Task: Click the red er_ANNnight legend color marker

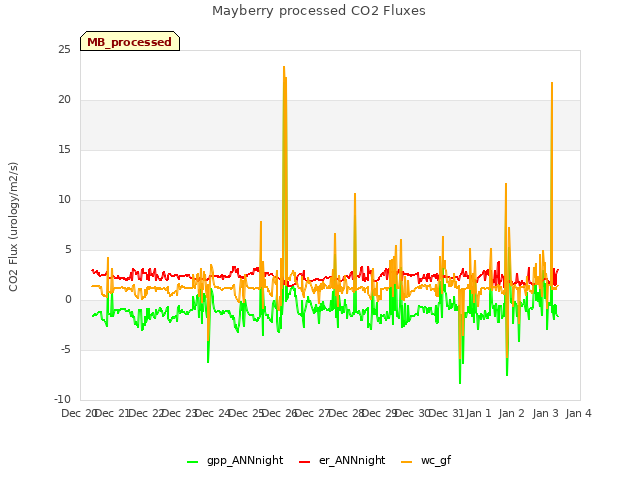Action: (304, 462)
